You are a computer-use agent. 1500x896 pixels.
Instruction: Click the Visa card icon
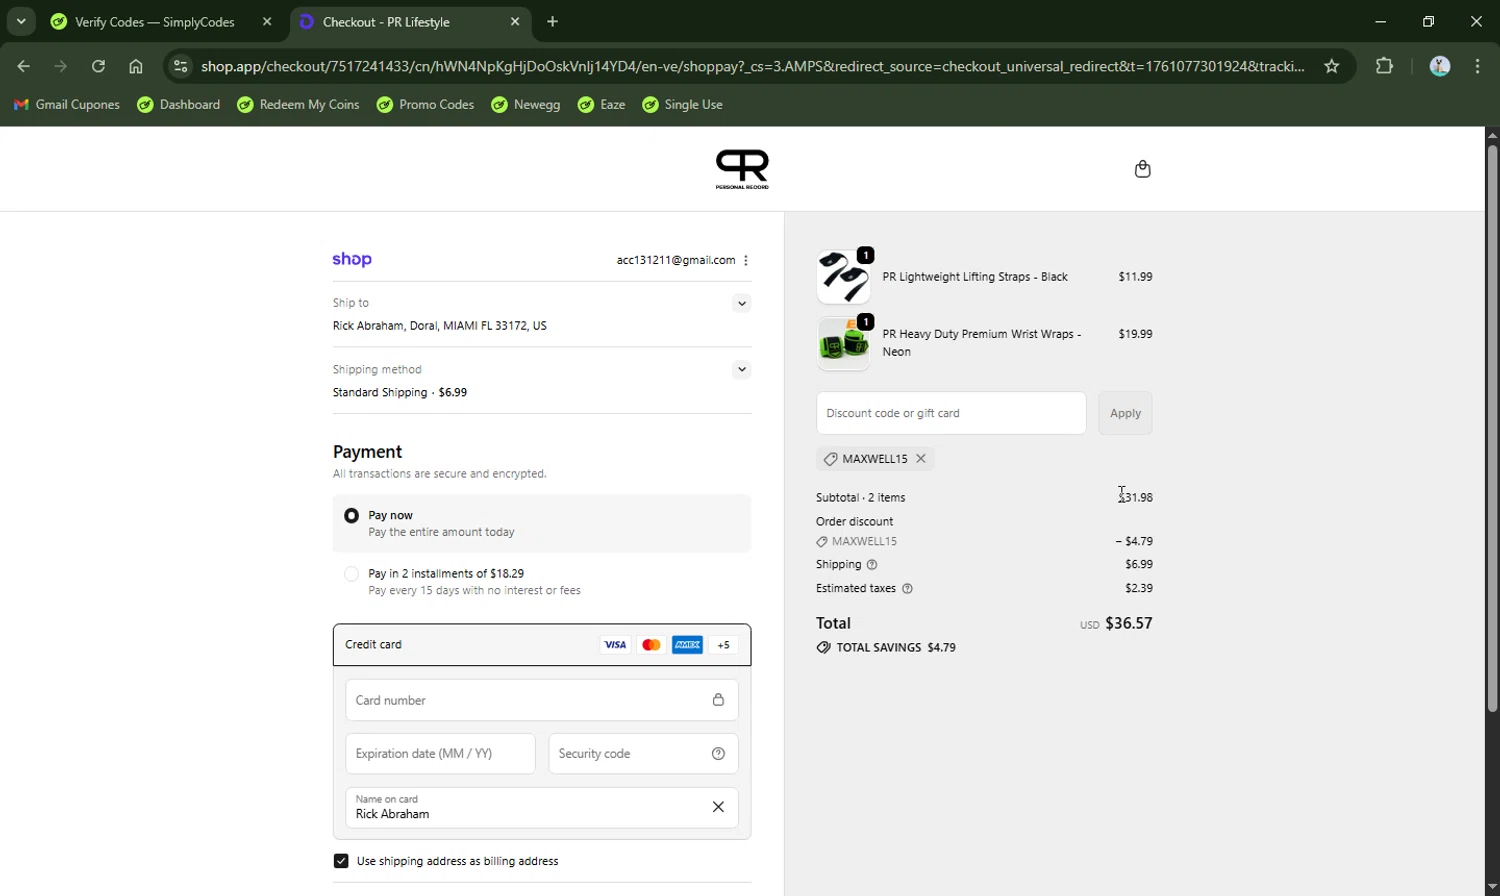[x=615, y=645]
